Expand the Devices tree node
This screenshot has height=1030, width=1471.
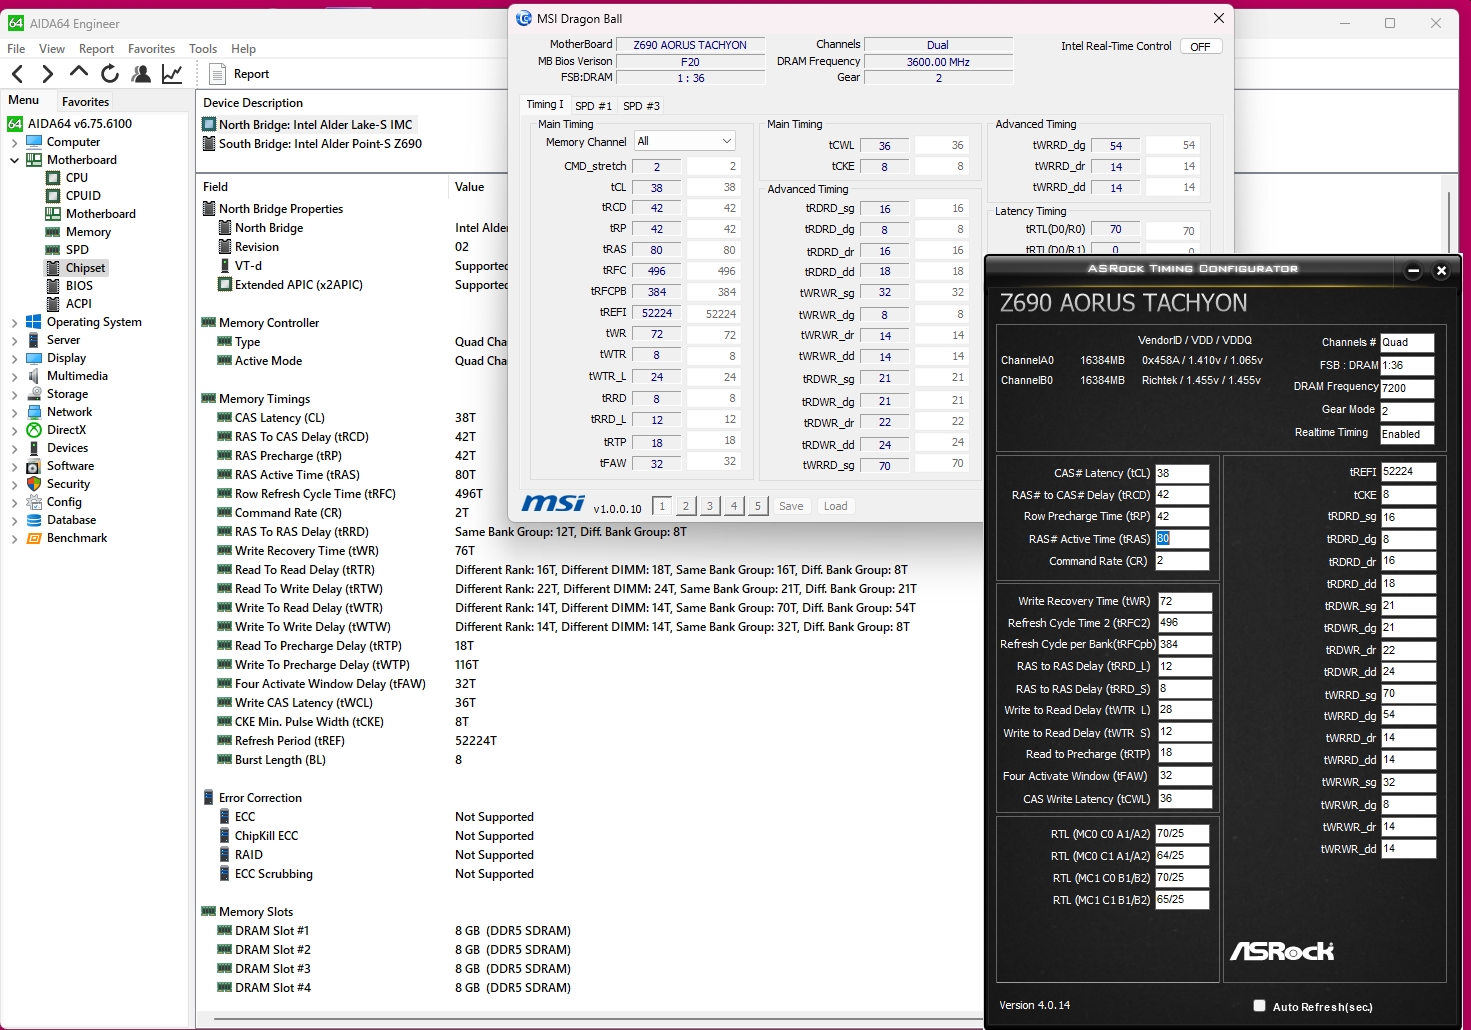click(x=15, y=448)
